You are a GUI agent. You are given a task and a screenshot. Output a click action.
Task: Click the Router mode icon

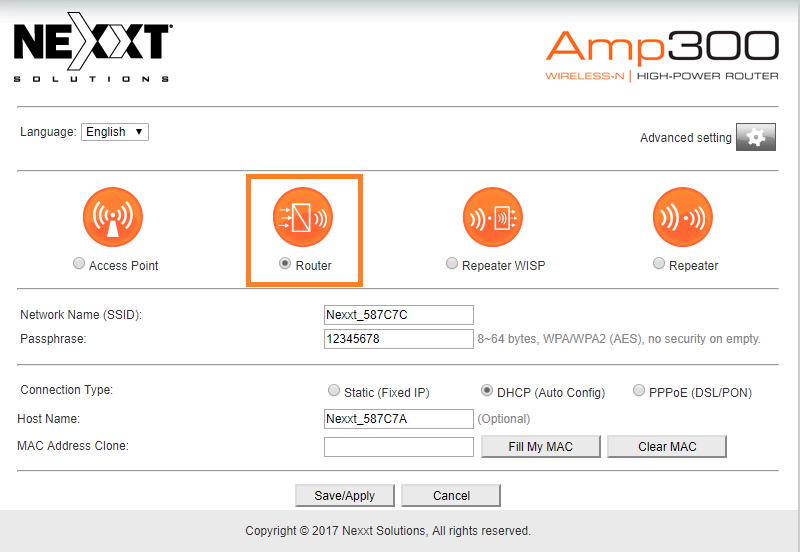pyautogui.click(x=303, y=217)
